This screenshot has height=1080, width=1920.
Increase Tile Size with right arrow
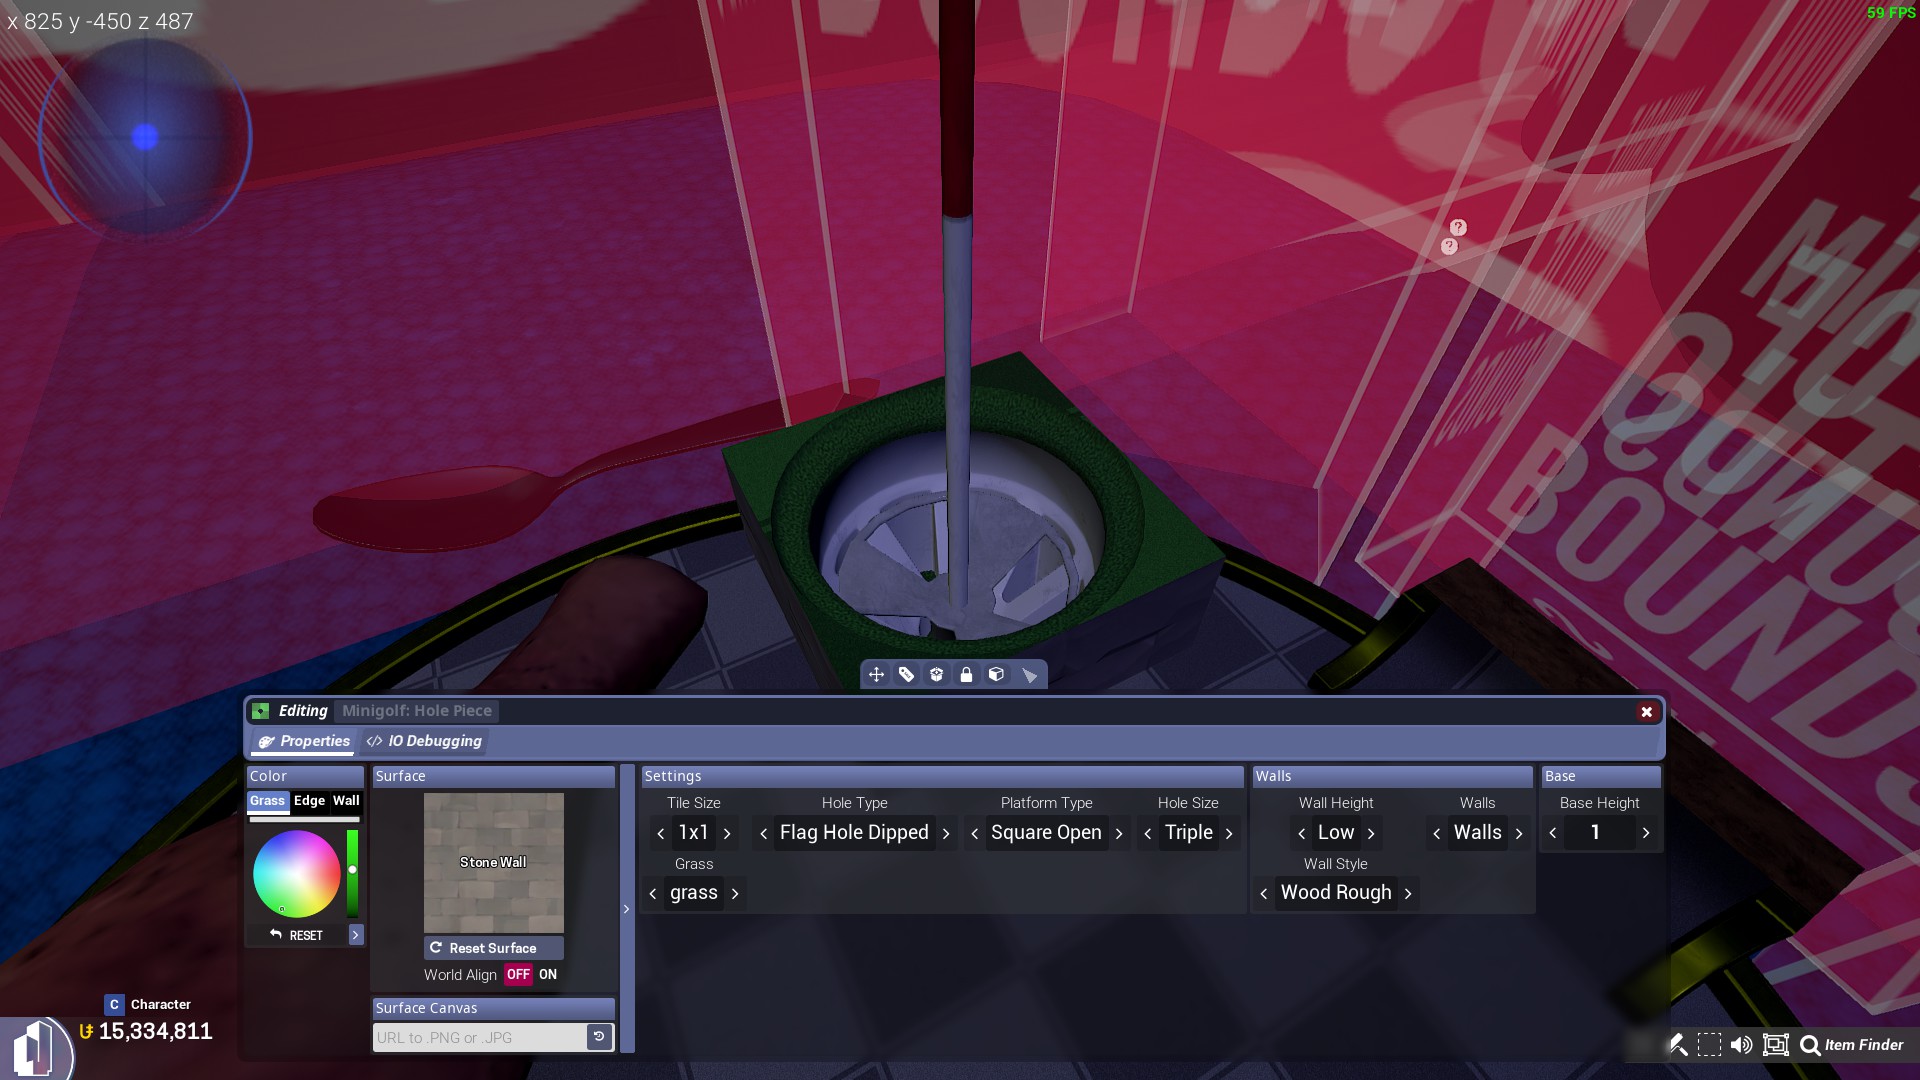pyautogui.click(x=727, y=833)
